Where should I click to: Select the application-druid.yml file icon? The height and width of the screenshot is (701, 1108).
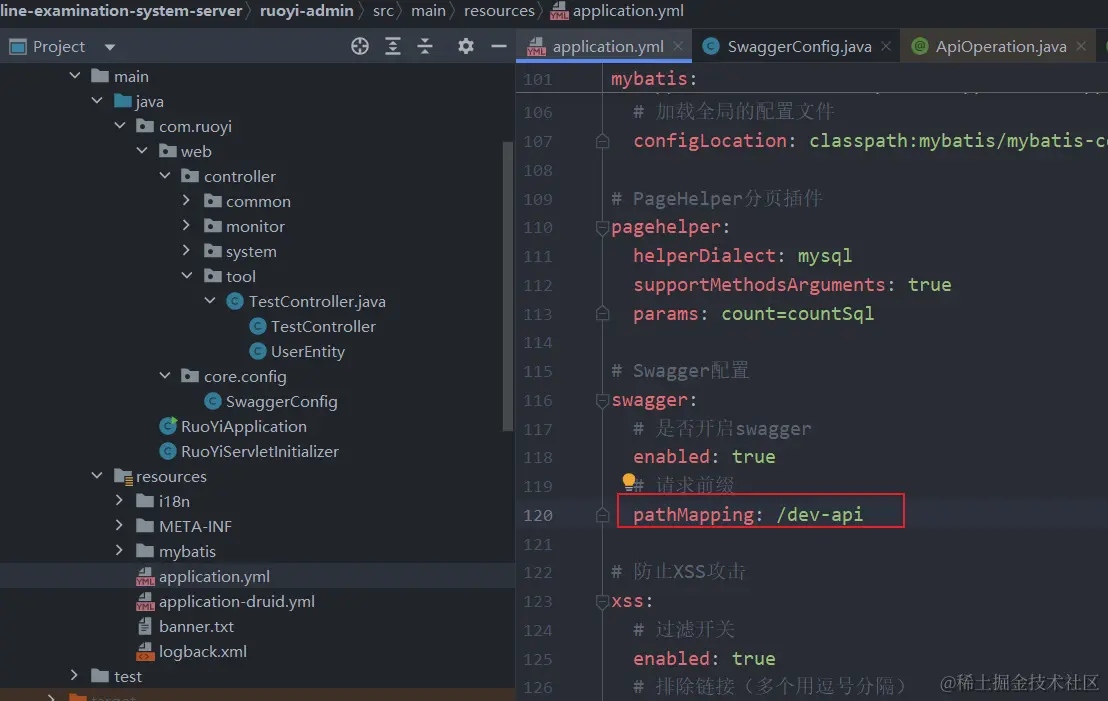click(x=145, y=601)
